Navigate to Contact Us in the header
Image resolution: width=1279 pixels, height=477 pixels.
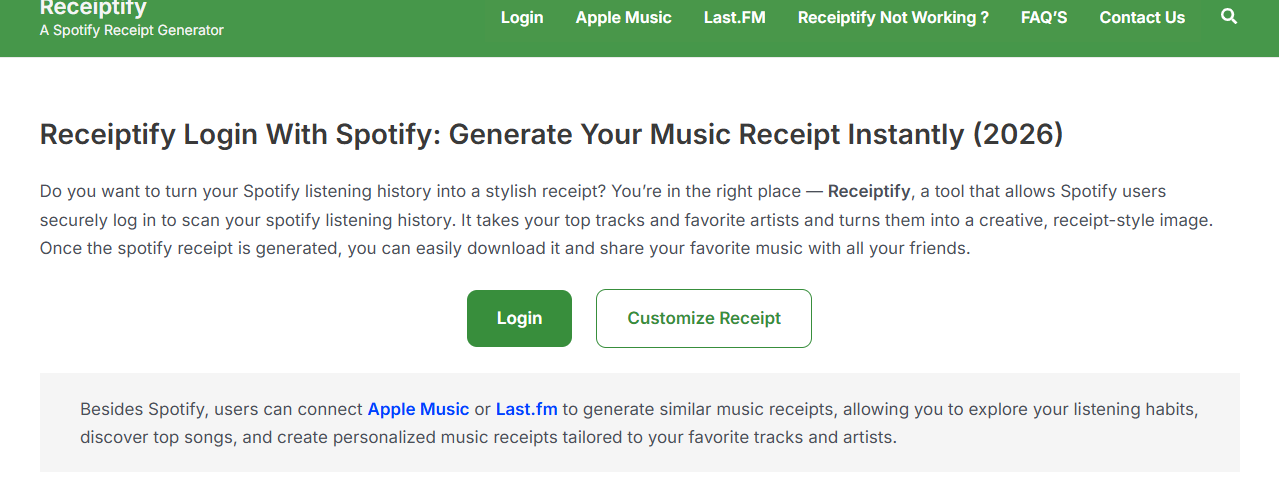tap(1142, 17)
